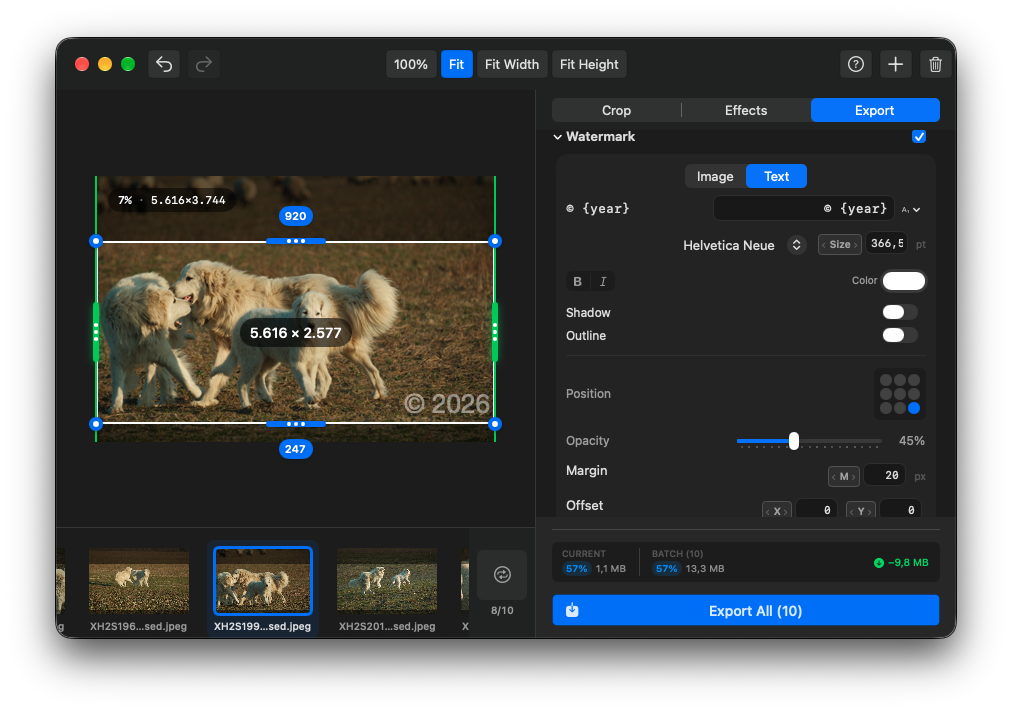Click the bottom-right crop corner handle
This screenshot has width=1012, height=712.
pyautogui.click(x=495, y=424)
